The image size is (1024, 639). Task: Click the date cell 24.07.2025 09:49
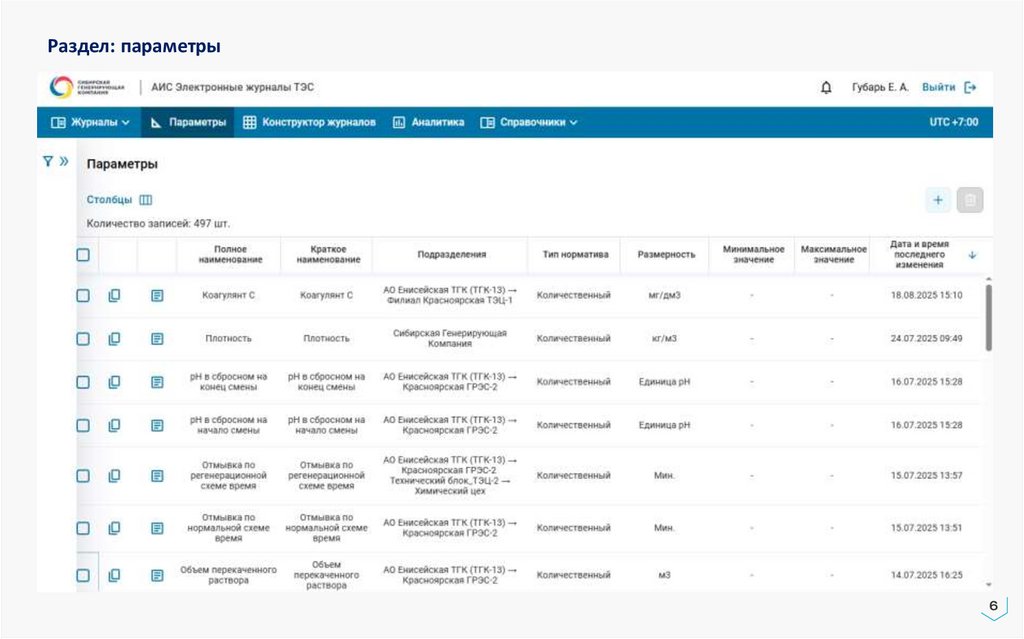[x=926, y=338]
